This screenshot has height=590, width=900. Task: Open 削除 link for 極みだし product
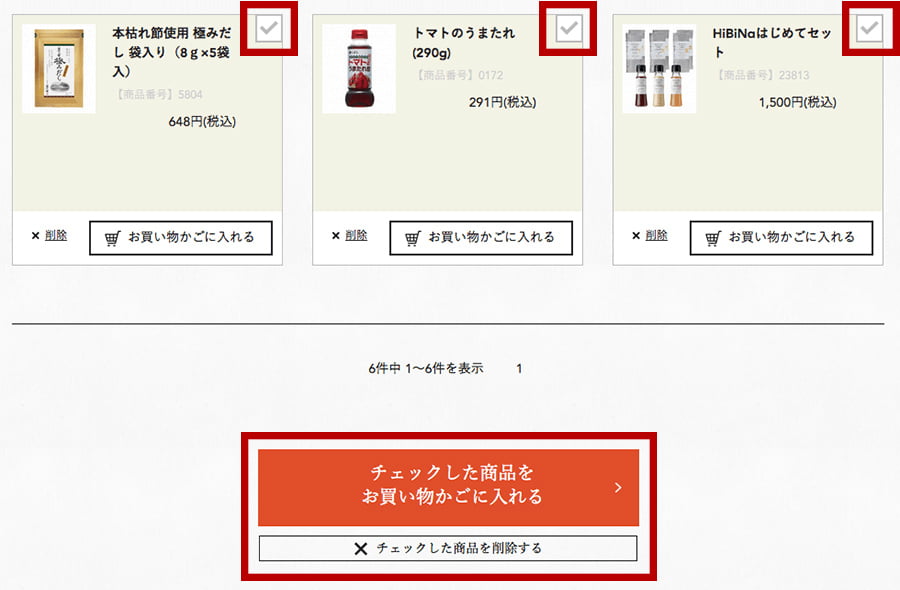(x=56, y=235)
